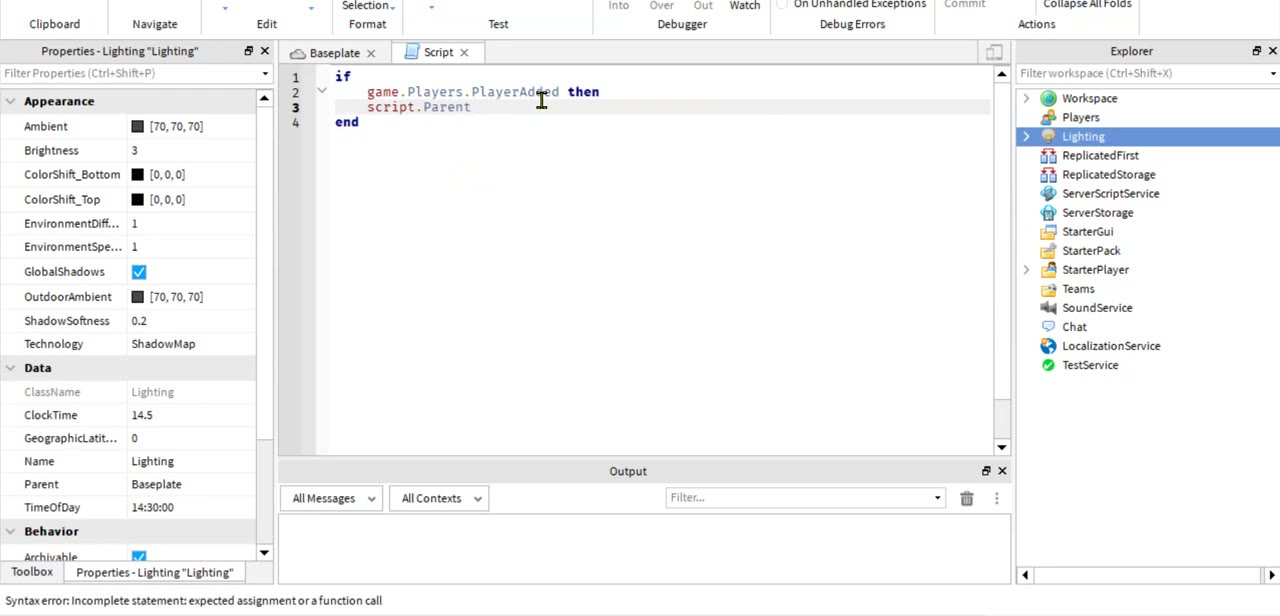Click the LocalizationService globe icon
This screenshot has width=1280, height=616.
click(x=1048, y=345)
